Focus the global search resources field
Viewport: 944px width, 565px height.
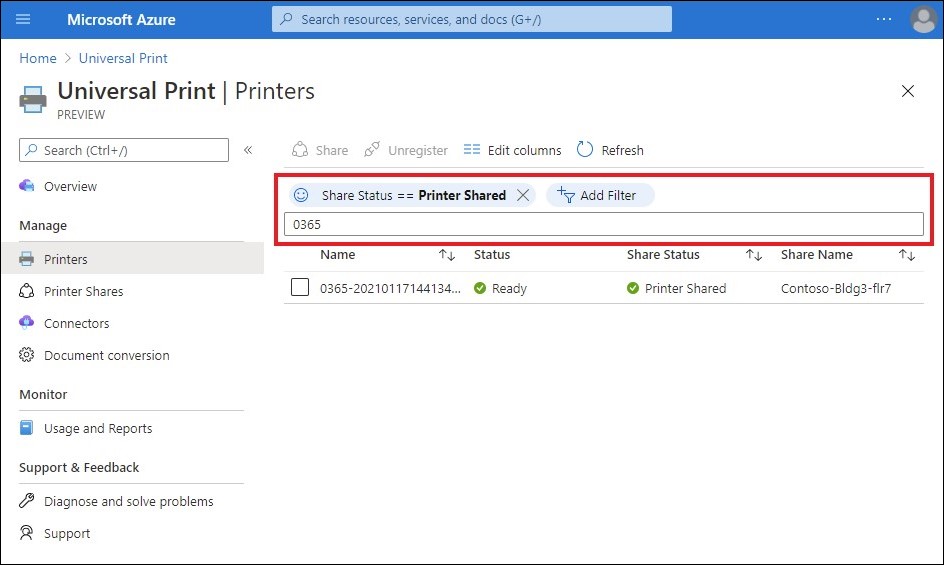coord(471,19)
